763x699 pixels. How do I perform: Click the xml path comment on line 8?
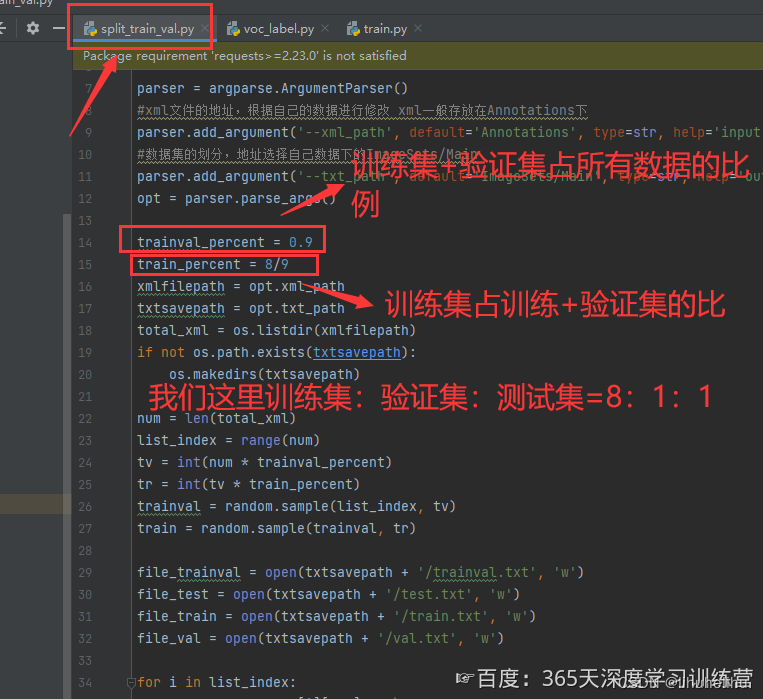click(362, 110)
